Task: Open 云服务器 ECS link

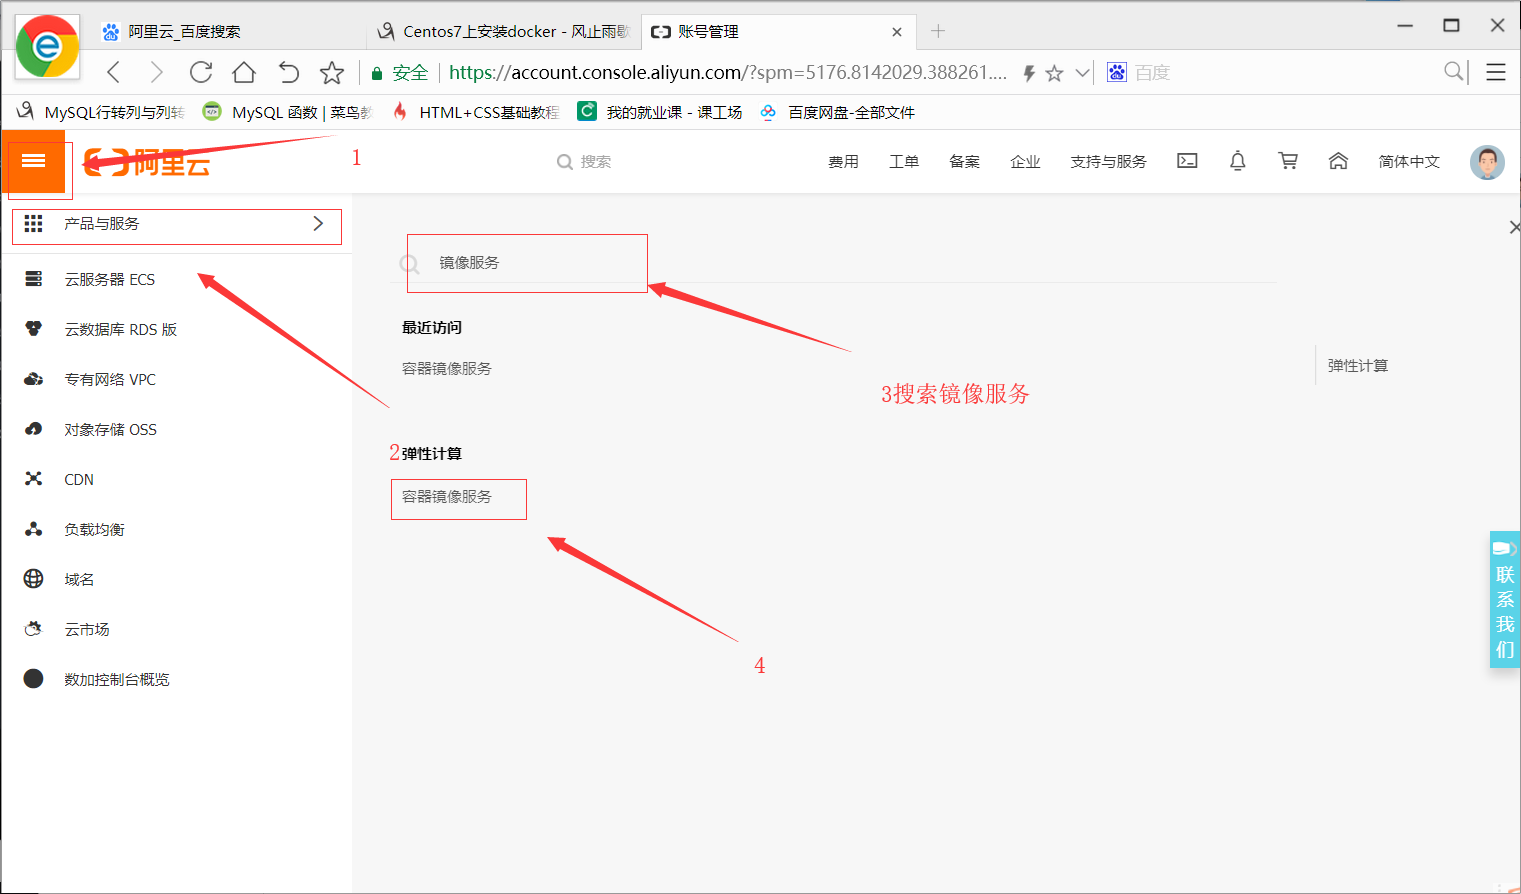Action: pos(110,279)
